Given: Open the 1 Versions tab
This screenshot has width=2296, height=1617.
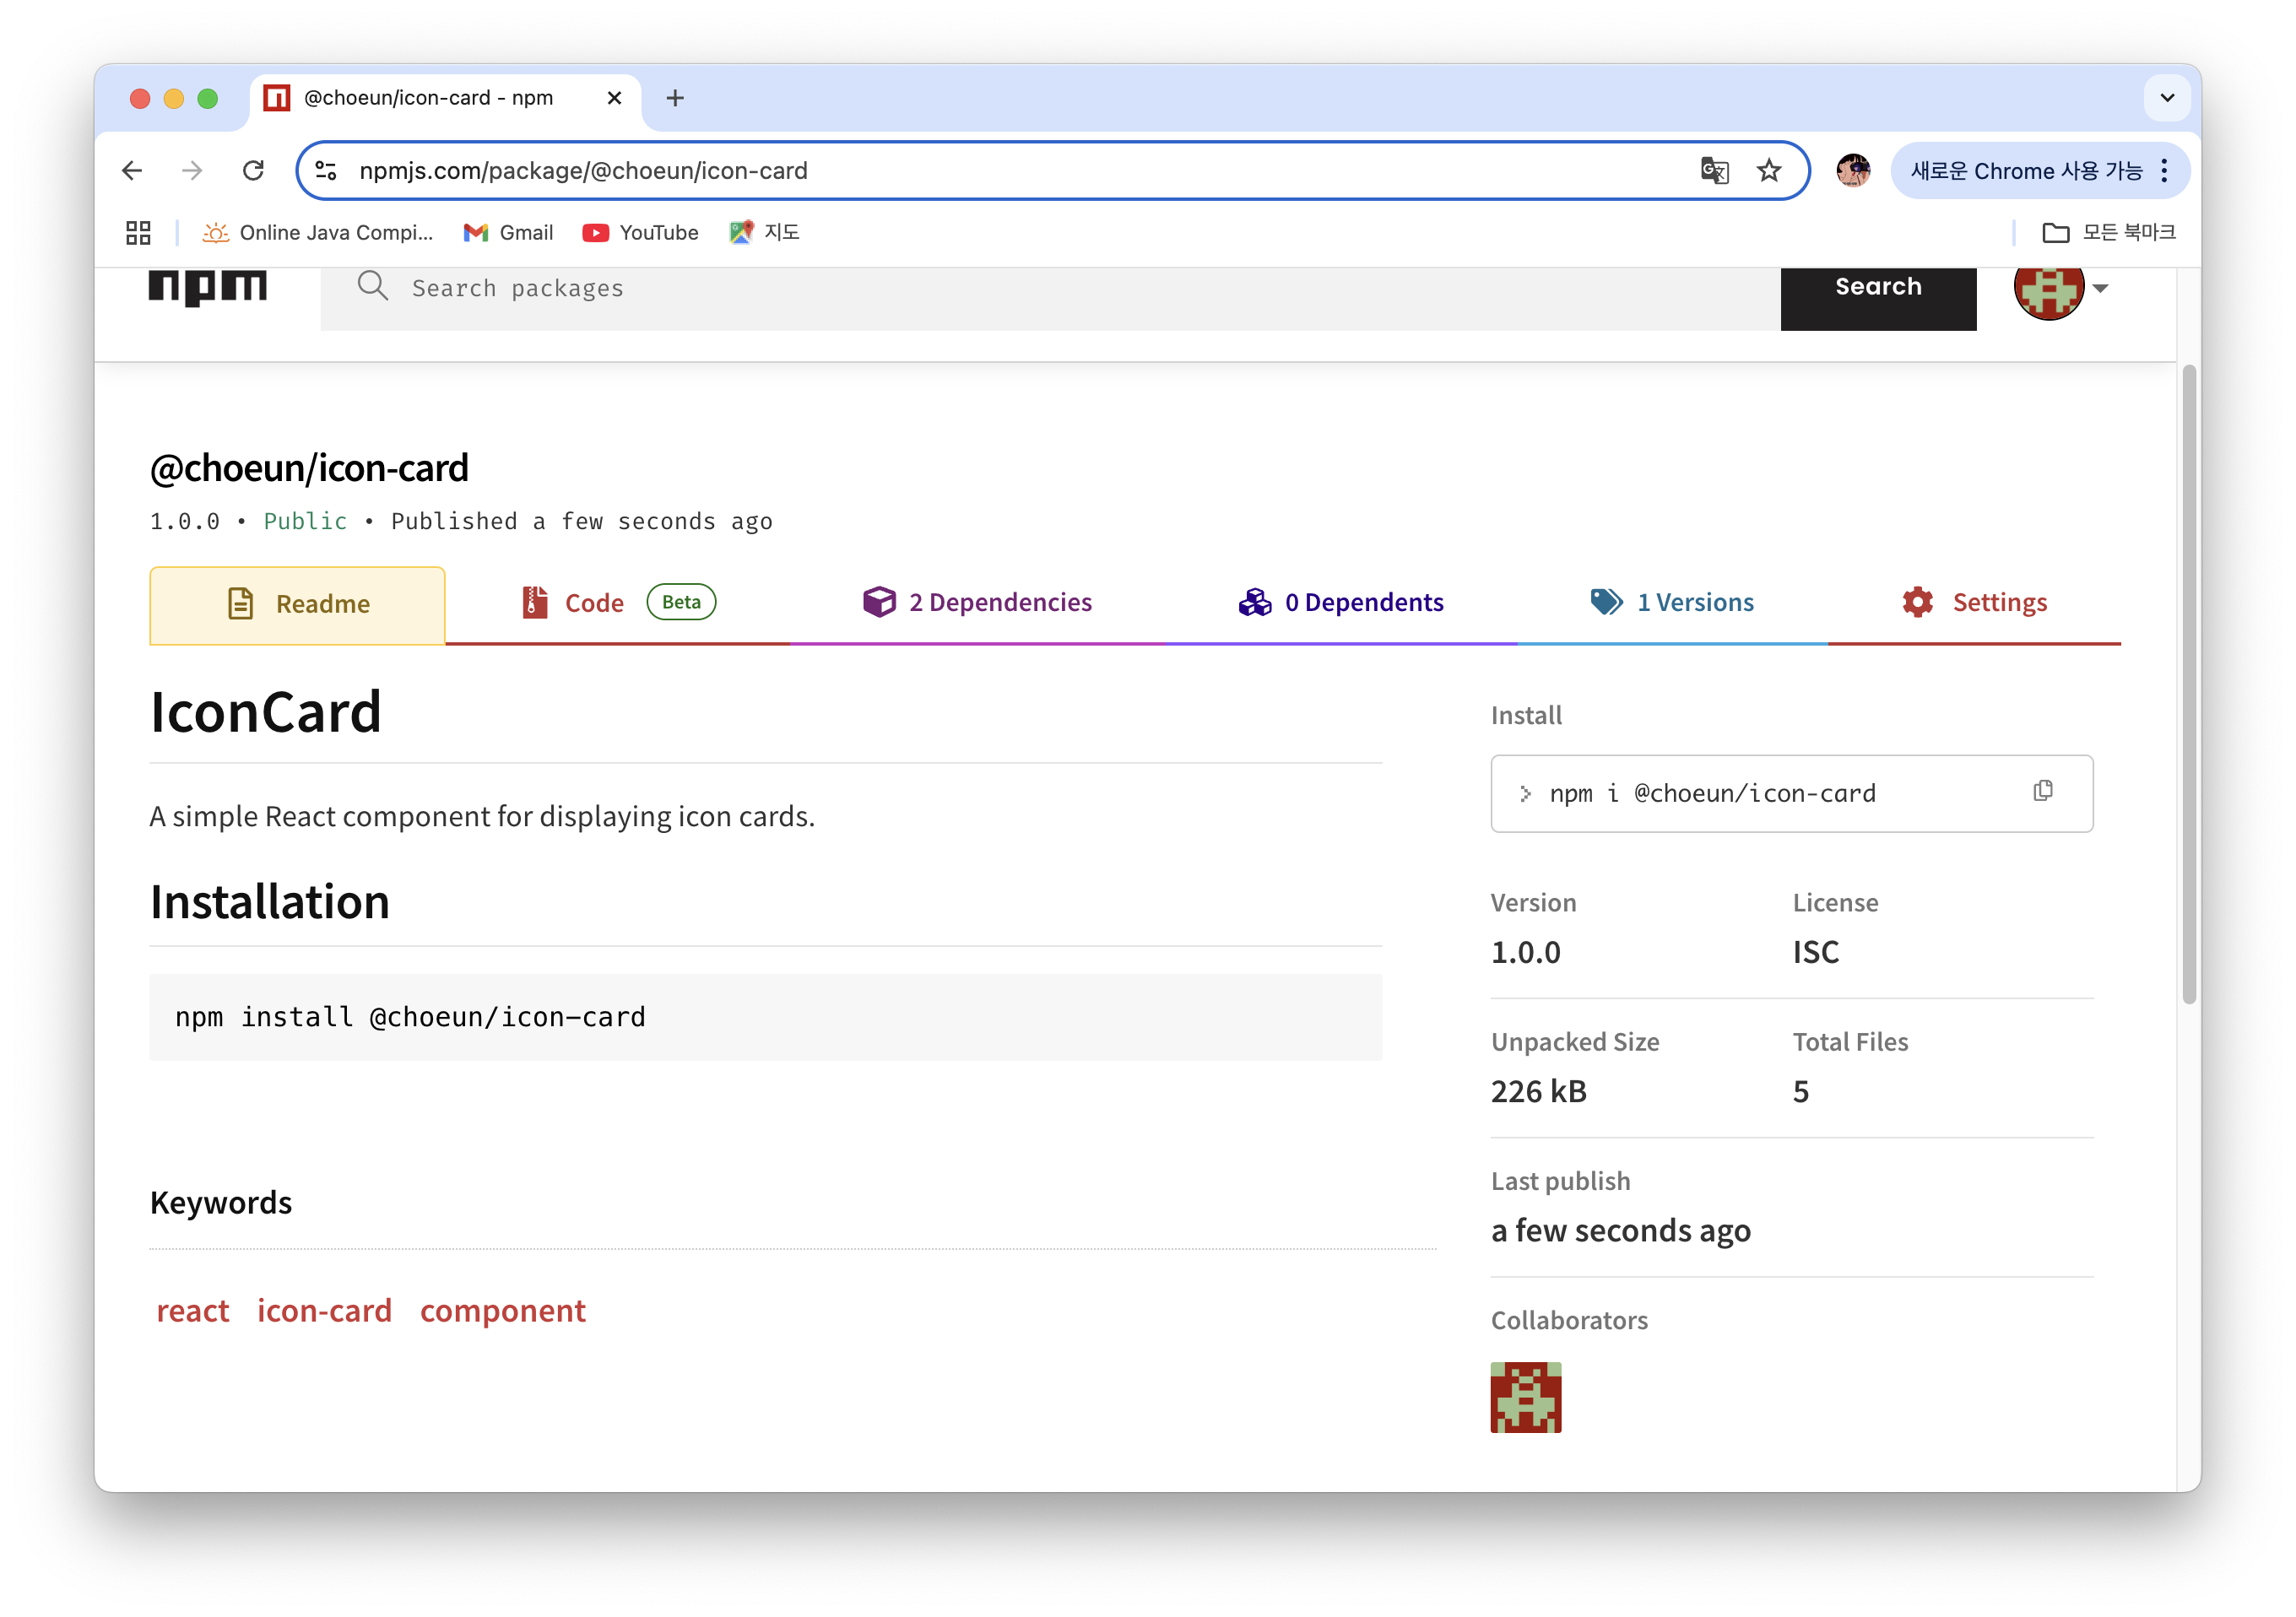Looking at the screenshot, I should pos(1694,602).
